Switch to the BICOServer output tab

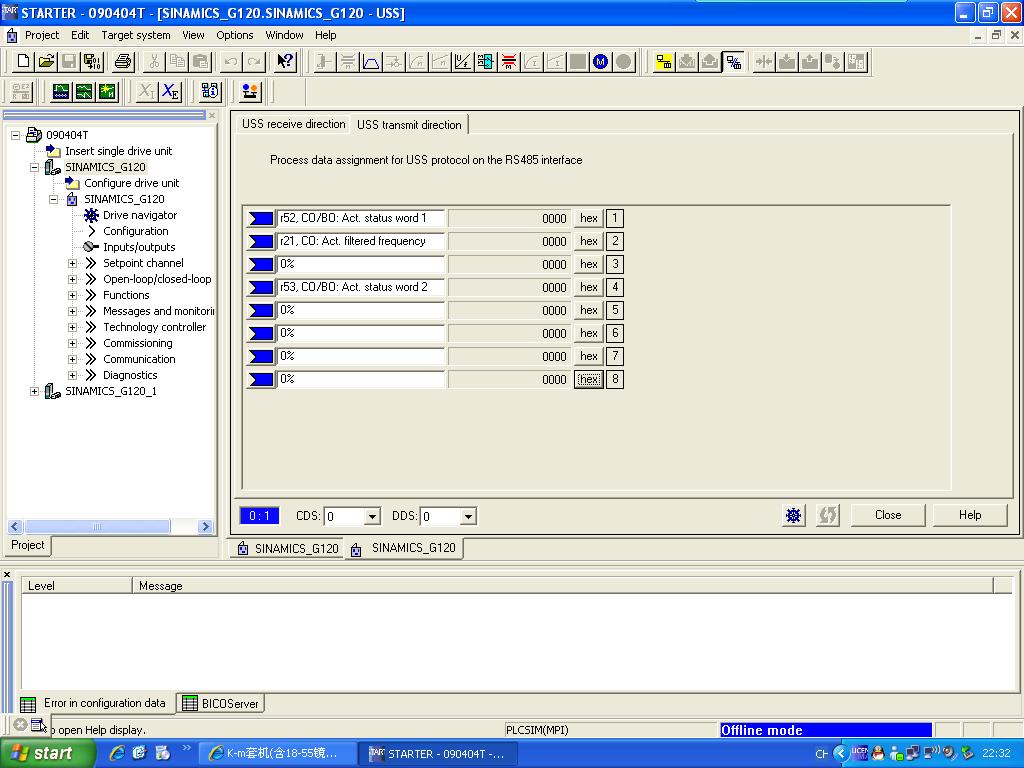click(x=221, y=703)
